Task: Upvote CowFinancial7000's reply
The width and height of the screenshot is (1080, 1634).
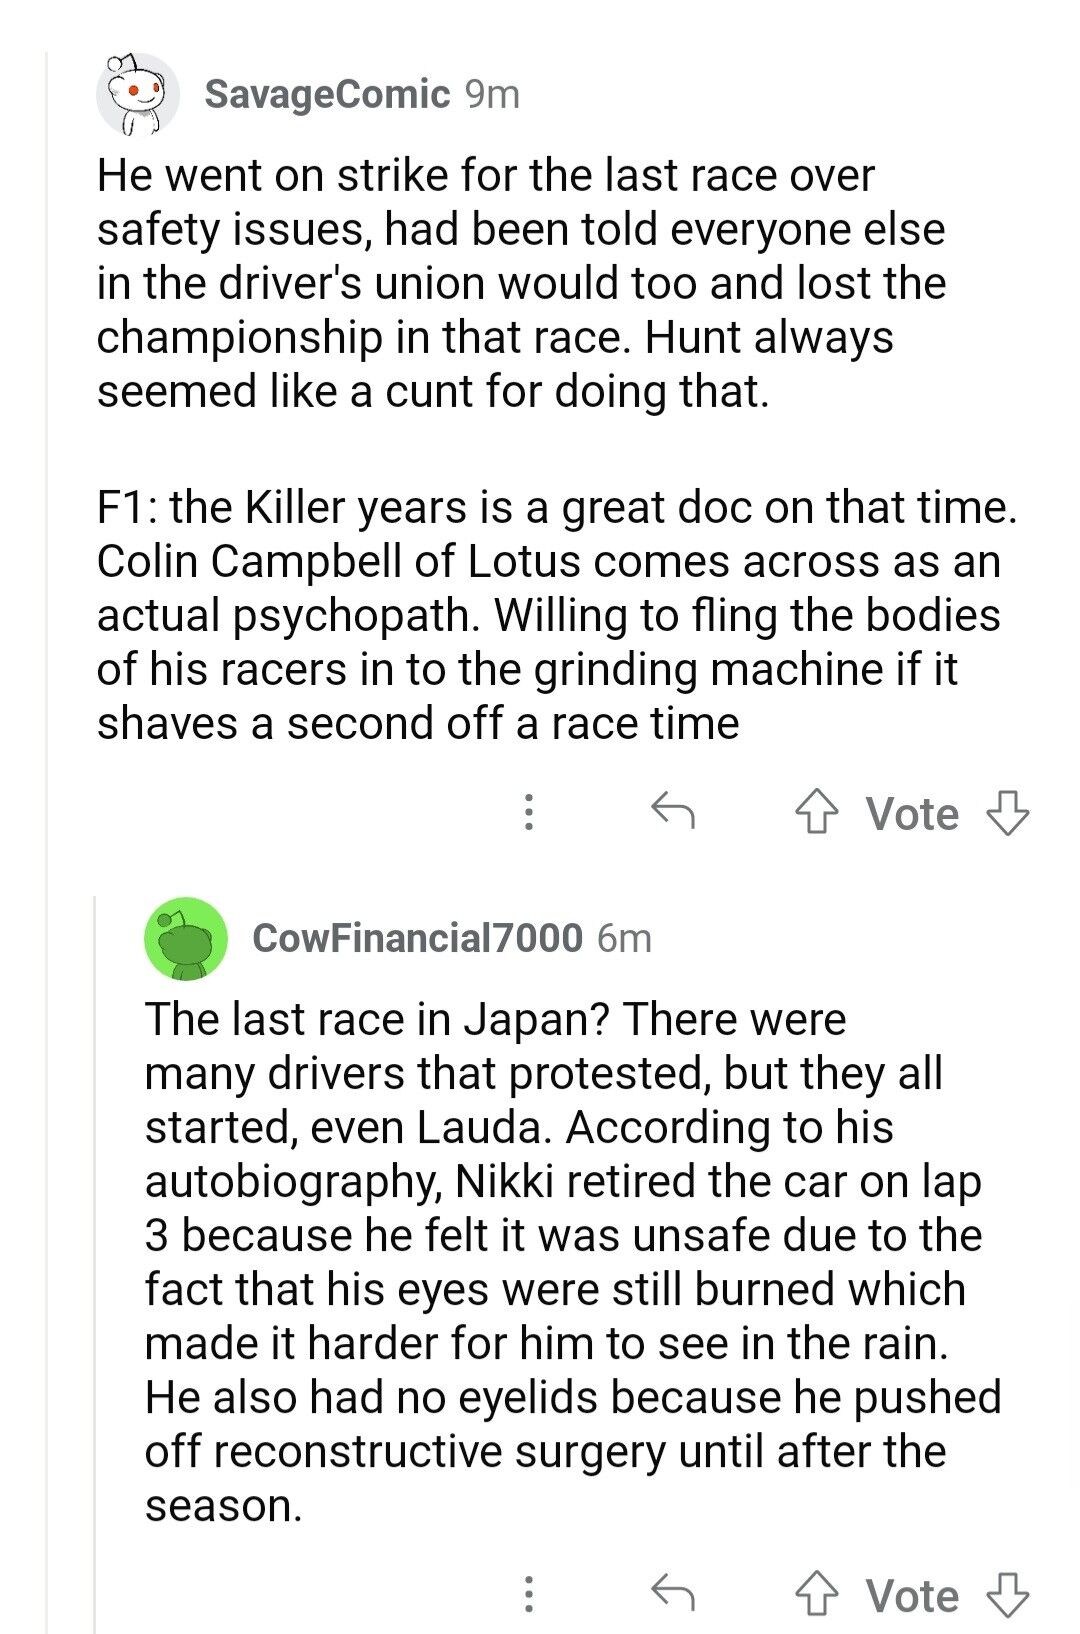Action: click(x=817, y=1595)
